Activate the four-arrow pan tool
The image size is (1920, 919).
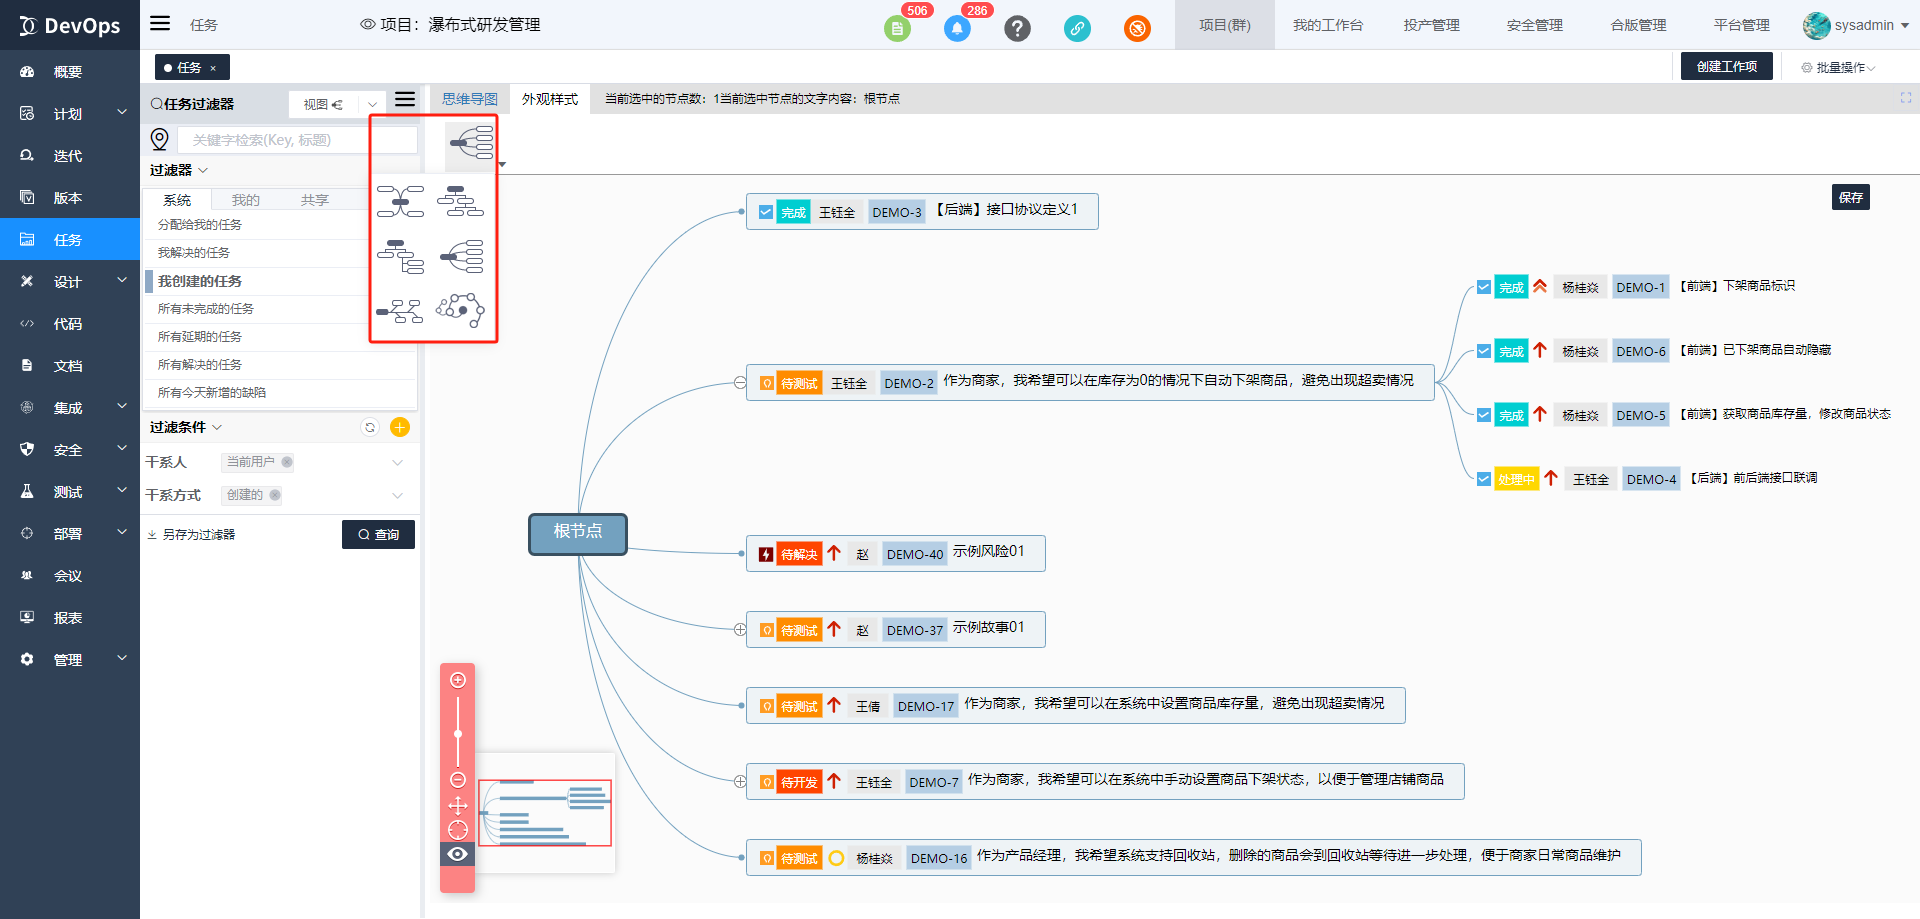coord(458,805)
